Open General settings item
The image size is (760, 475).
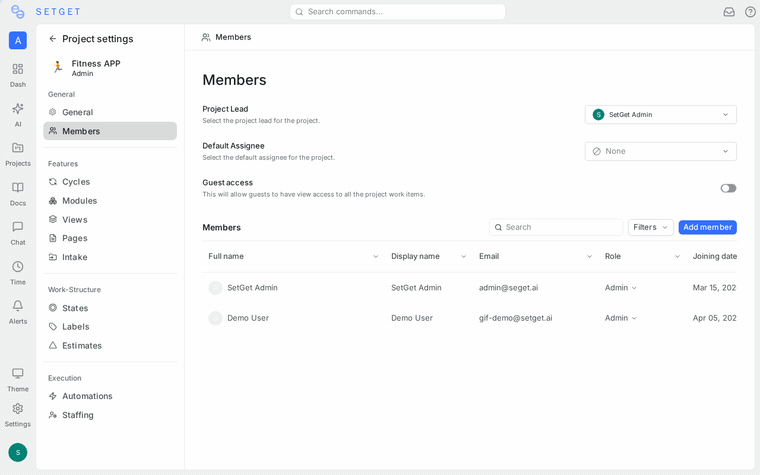tap(110, 112)
